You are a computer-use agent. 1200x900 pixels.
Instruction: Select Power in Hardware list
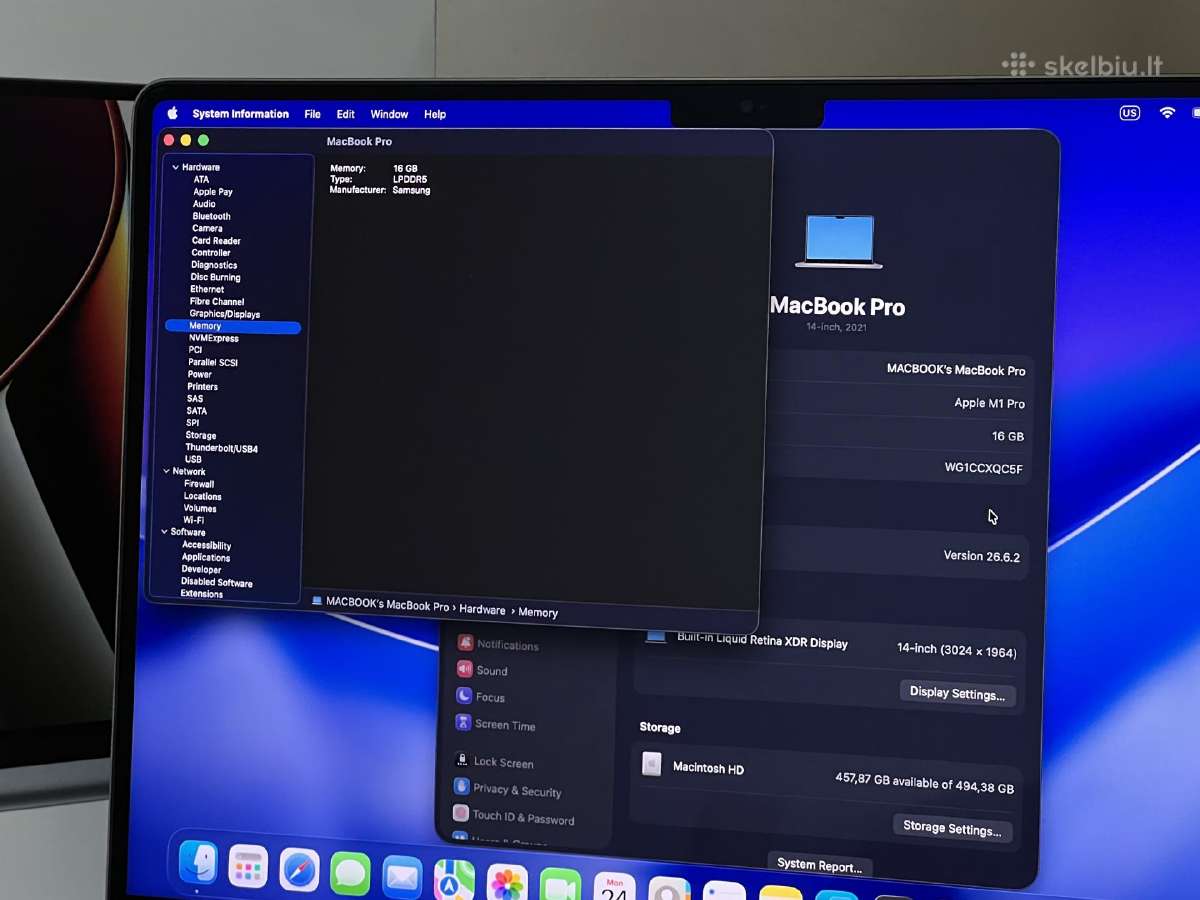point(200,374)
